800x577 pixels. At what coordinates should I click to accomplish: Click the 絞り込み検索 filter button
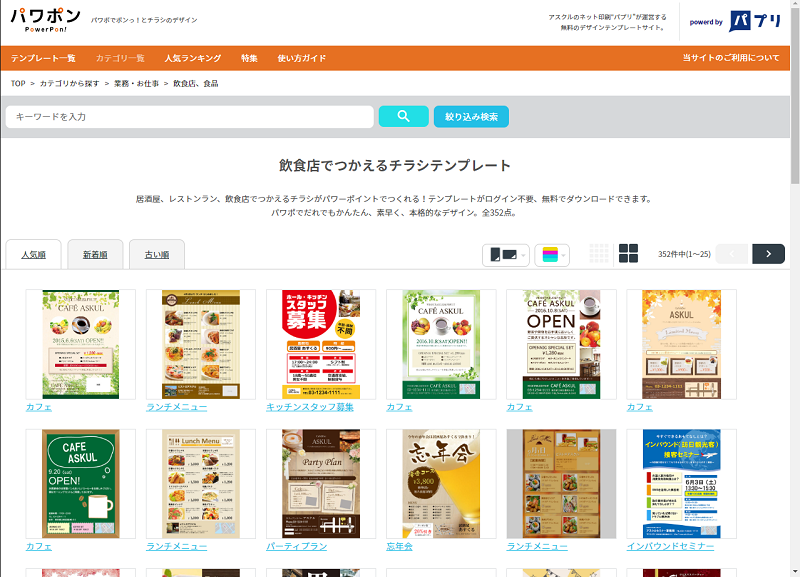coord(471,117)
